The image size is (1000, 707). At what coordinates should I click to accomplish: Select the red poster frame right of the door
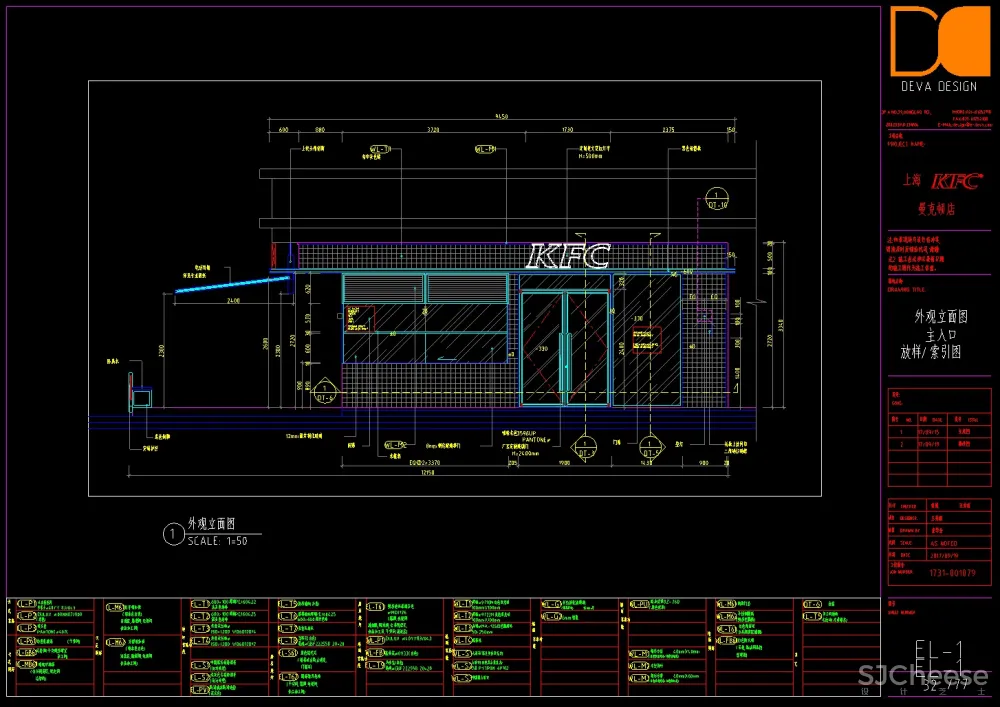pyautogui.click(x=646, y=338)
